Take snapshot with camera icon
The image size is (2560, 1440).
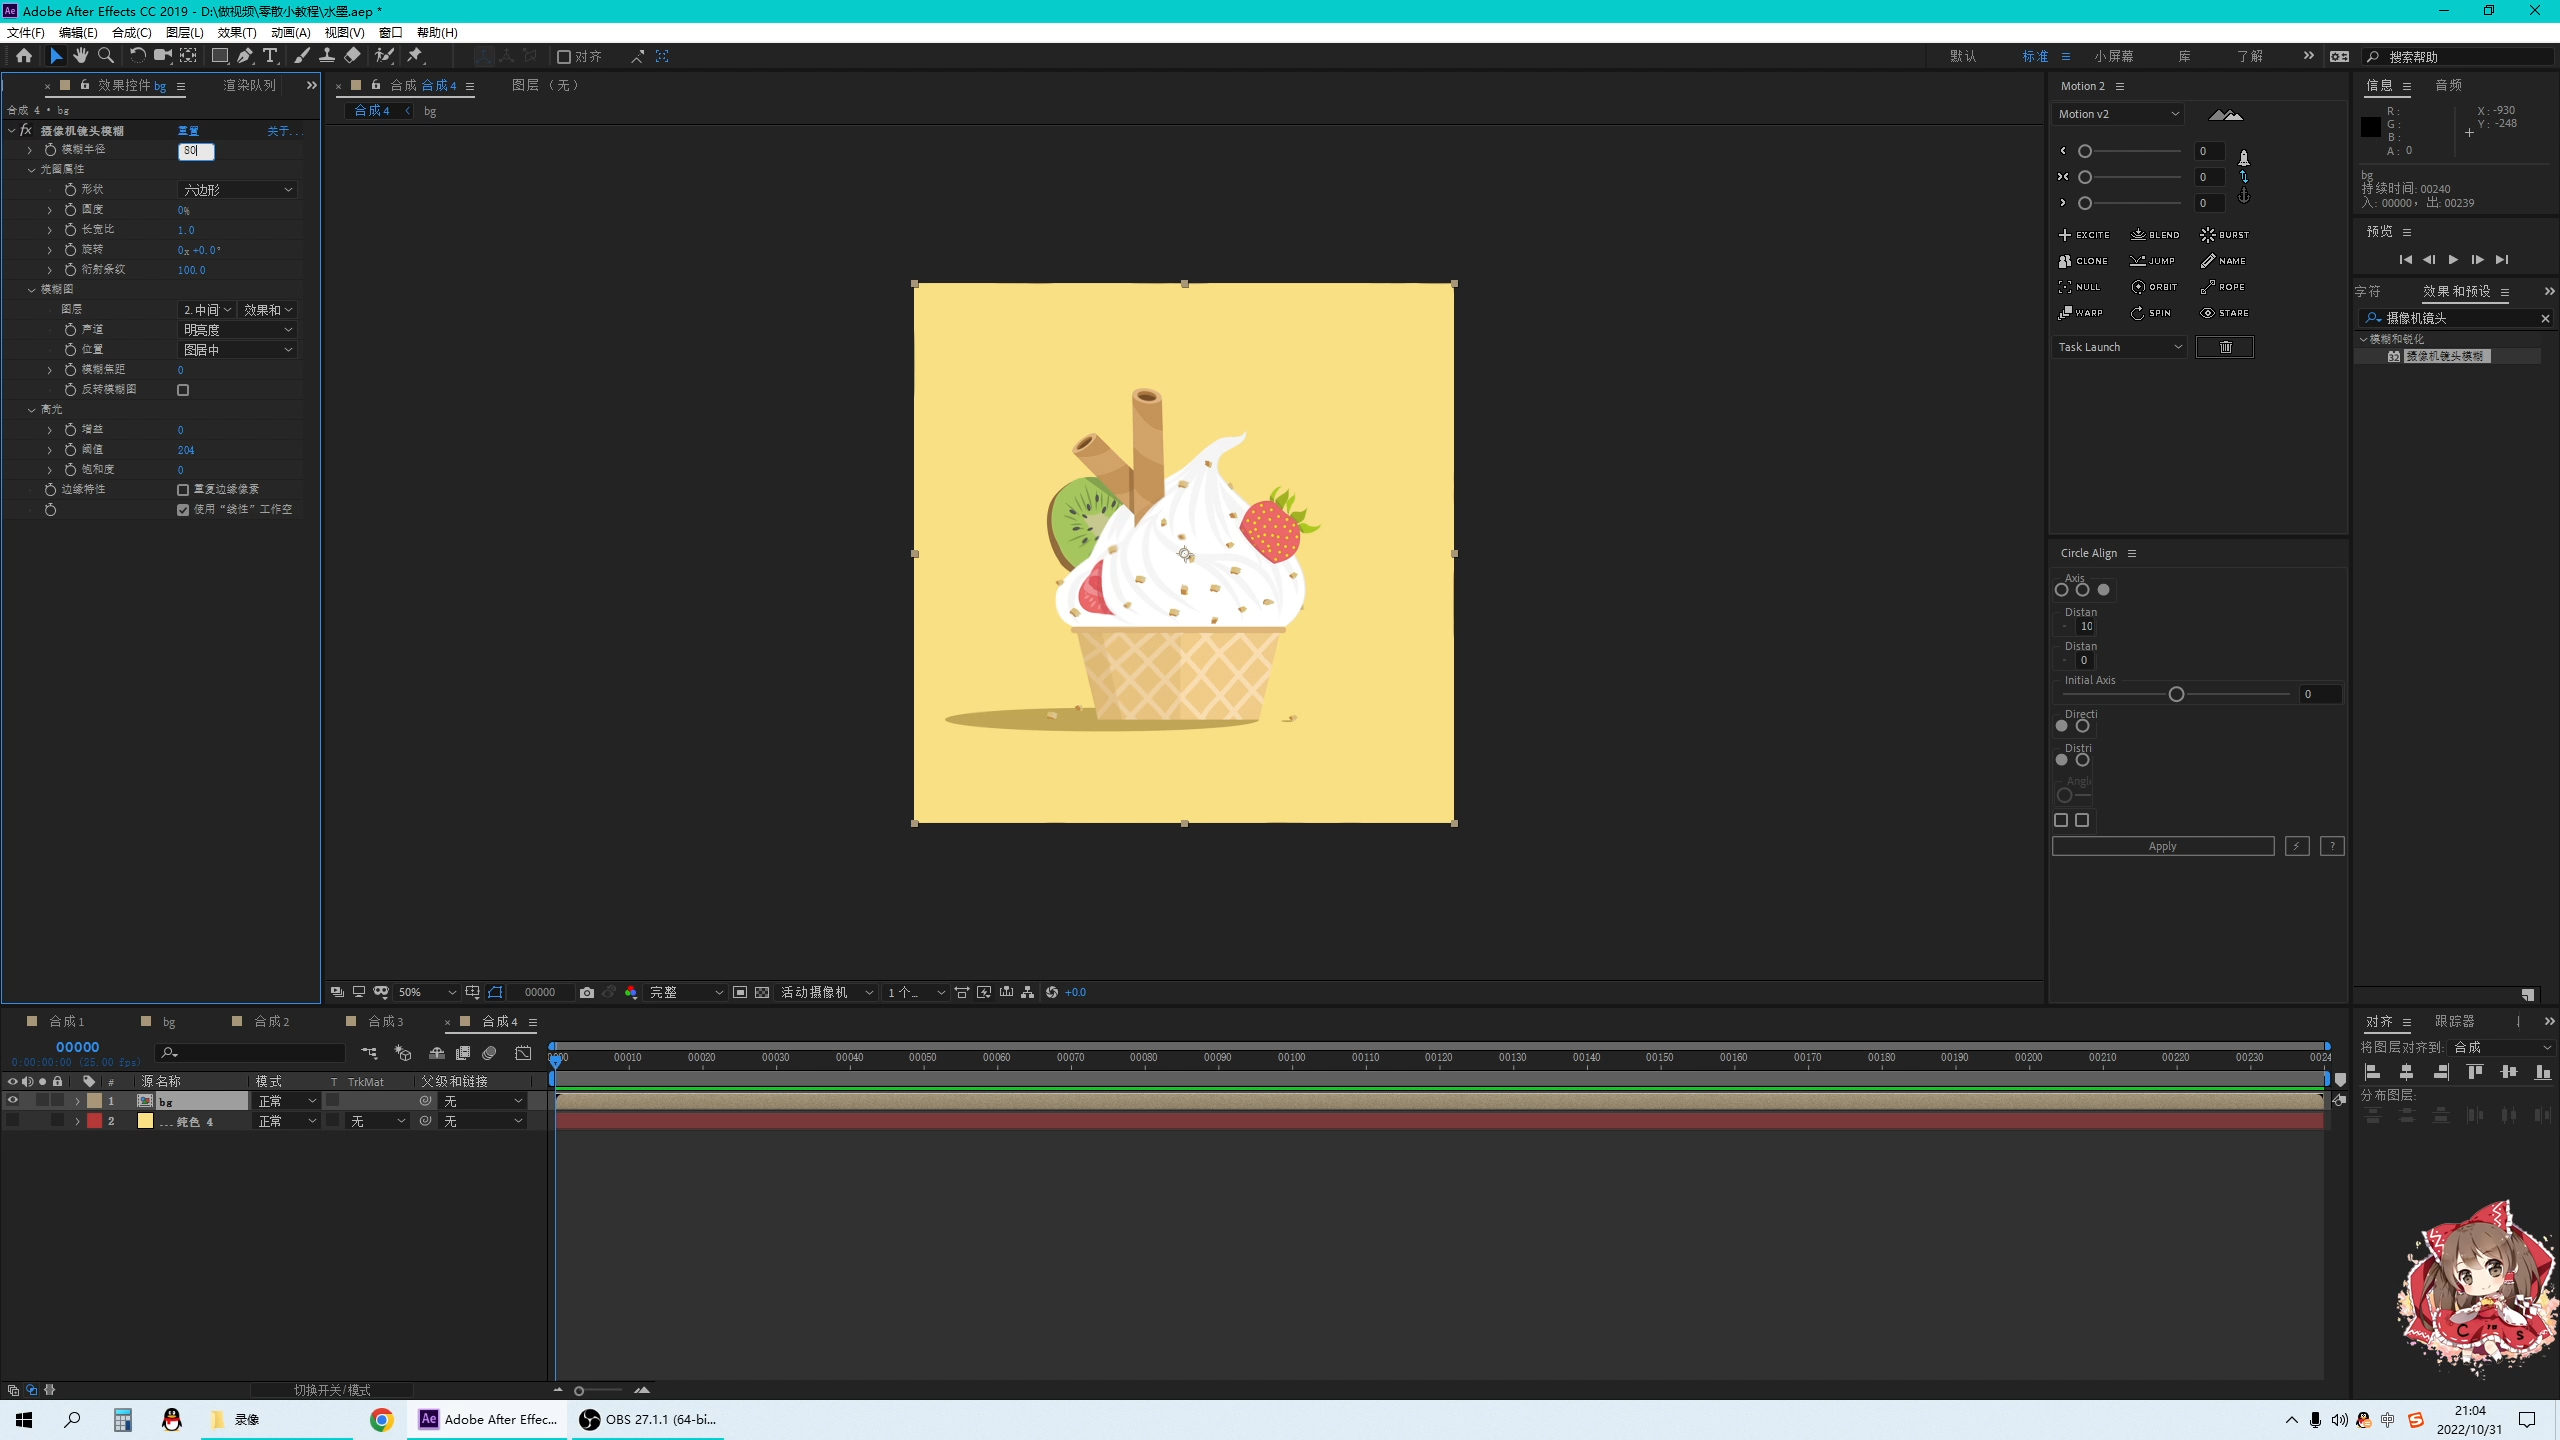point(587,992)
